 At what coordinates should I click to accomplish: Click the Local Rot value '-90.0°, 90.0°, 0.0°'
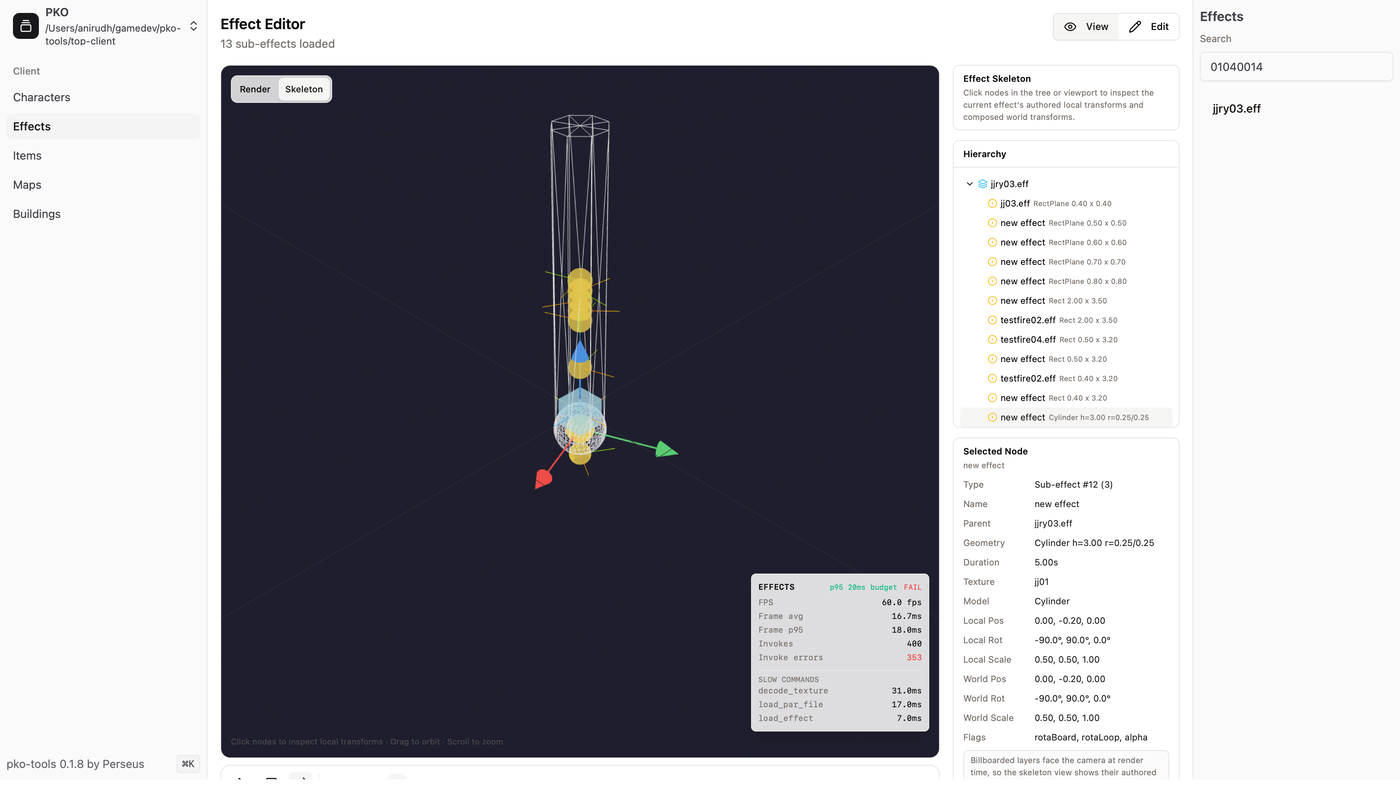point(1073,640)
